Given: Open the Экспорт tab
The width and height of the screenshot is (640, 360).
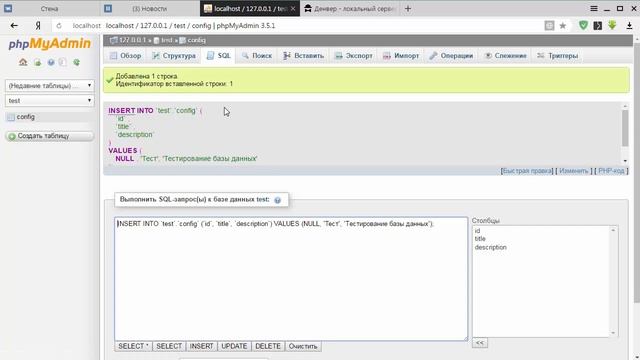Looking at the screenshot, I should (353, 56).
